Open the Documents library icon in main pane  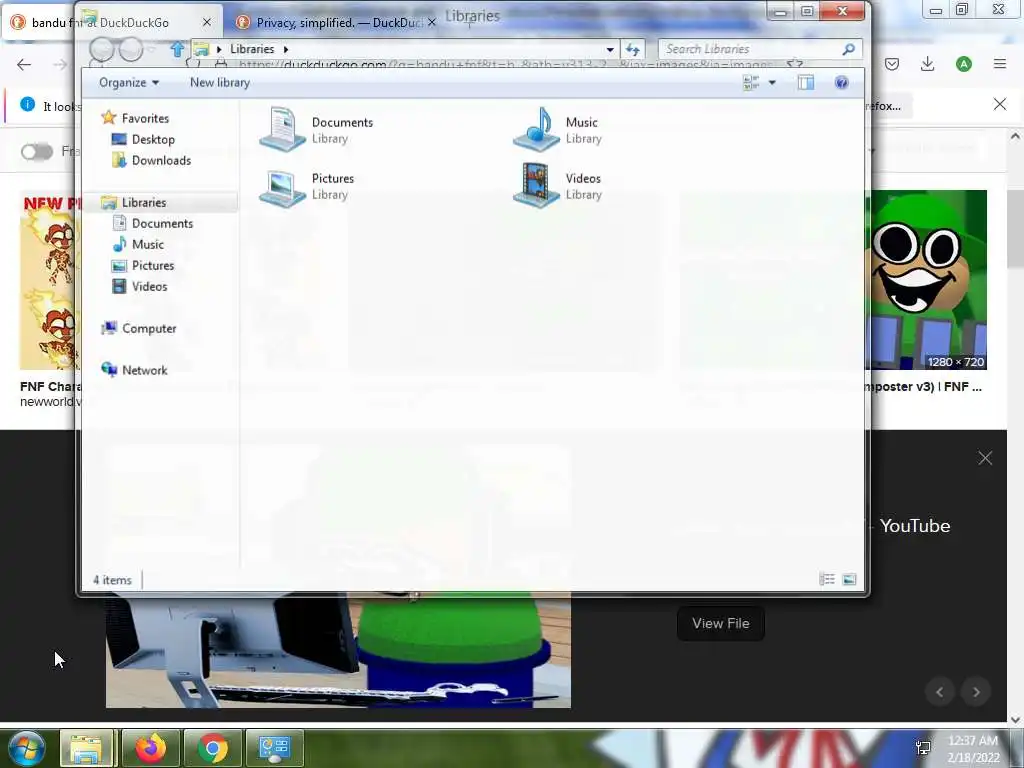(x=282, y=129)
